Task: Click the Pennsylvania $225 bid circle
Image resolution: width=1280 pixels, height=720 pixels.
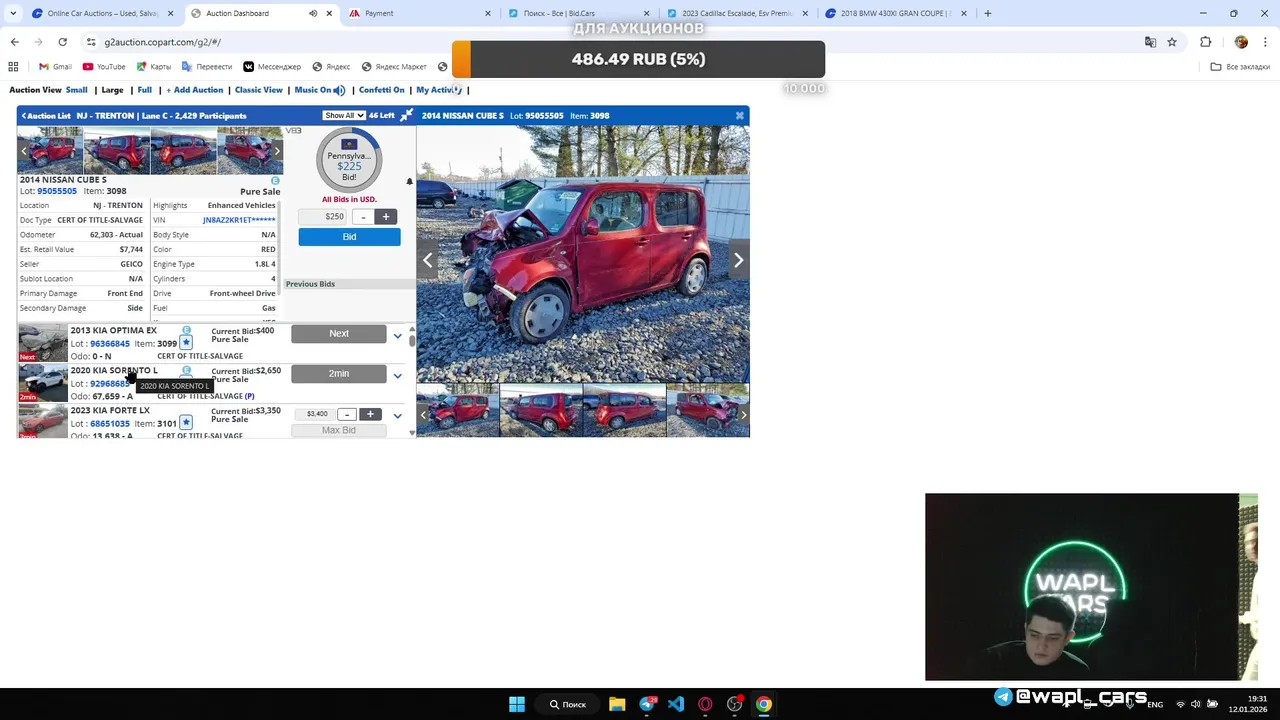Action: pyautogui.click(x=349, y=160)
